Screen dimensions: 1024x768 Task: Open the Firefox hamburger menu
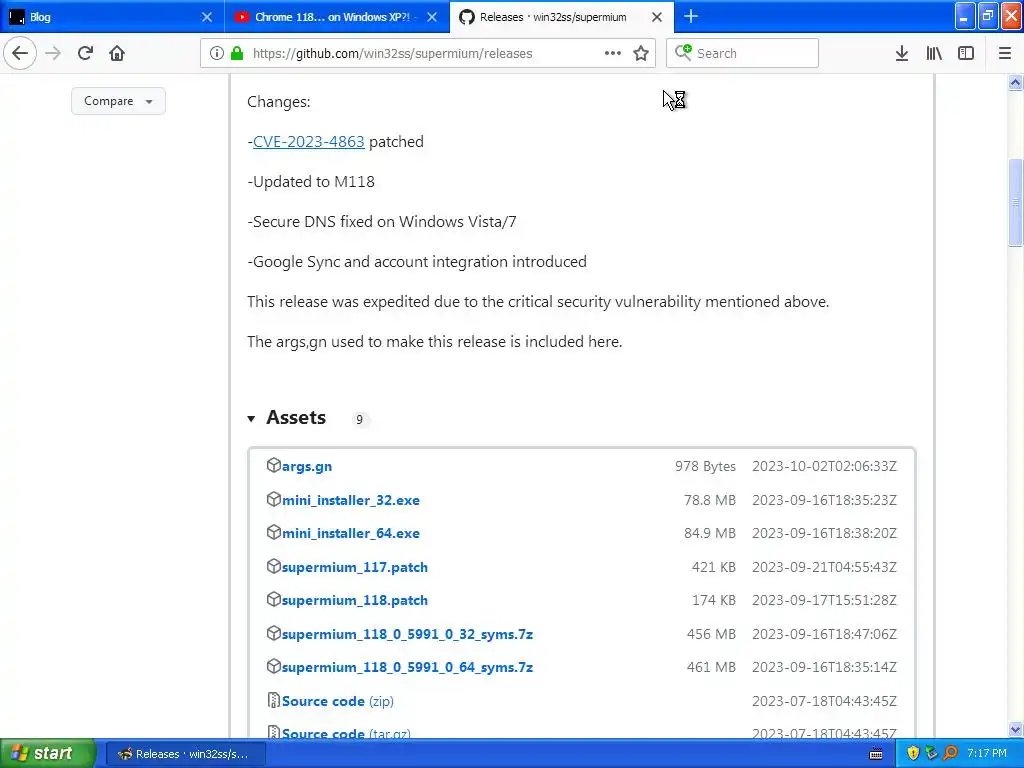[1005, 53]
